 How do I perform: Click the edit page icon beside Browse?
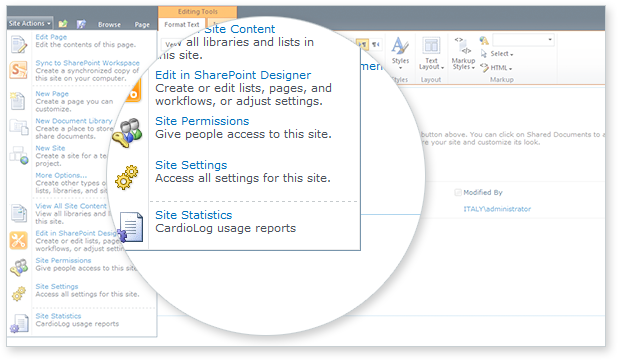(81, 24)
